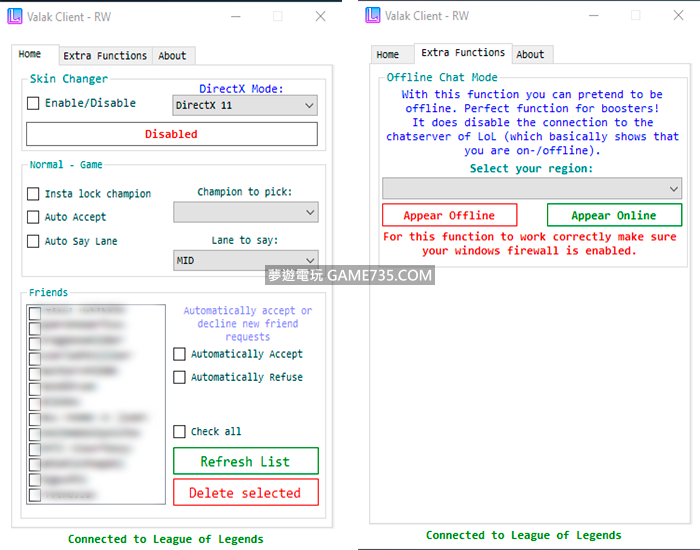
Task: Open the DirectX Mode dropdown
Action: click(x=245, y=106)
